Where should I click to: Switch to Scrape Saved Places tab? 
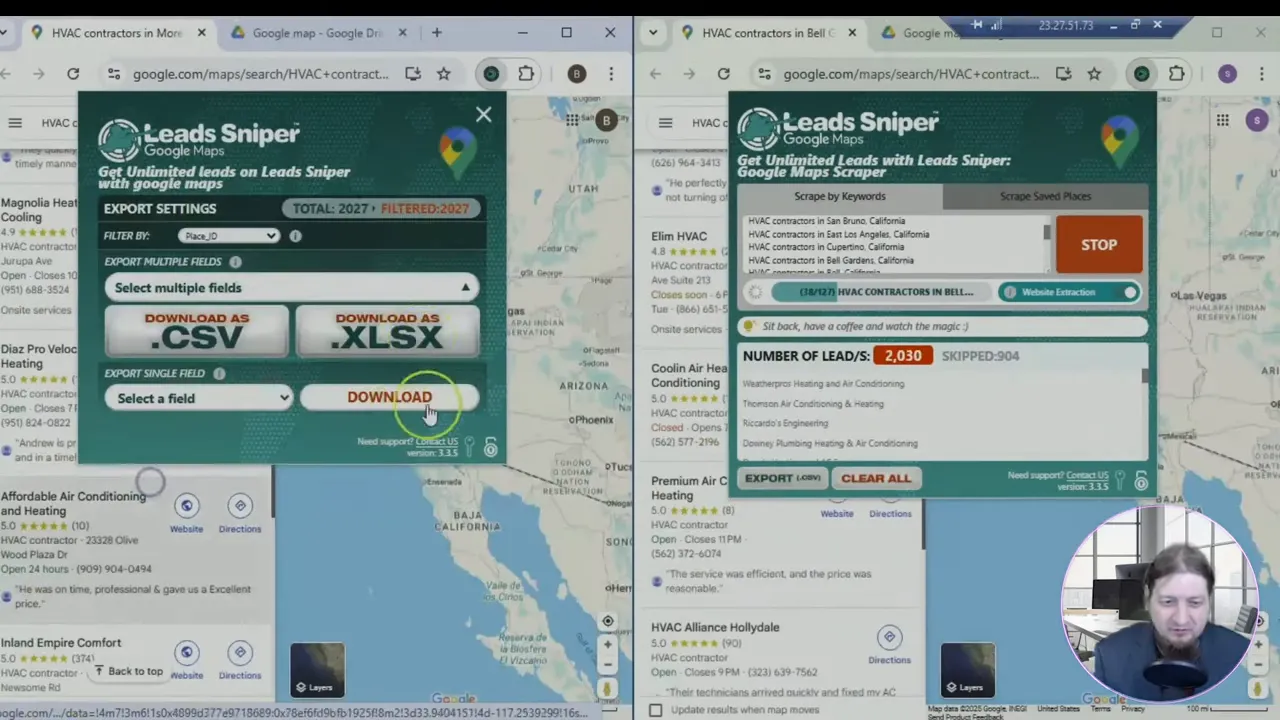point(1045,196)
